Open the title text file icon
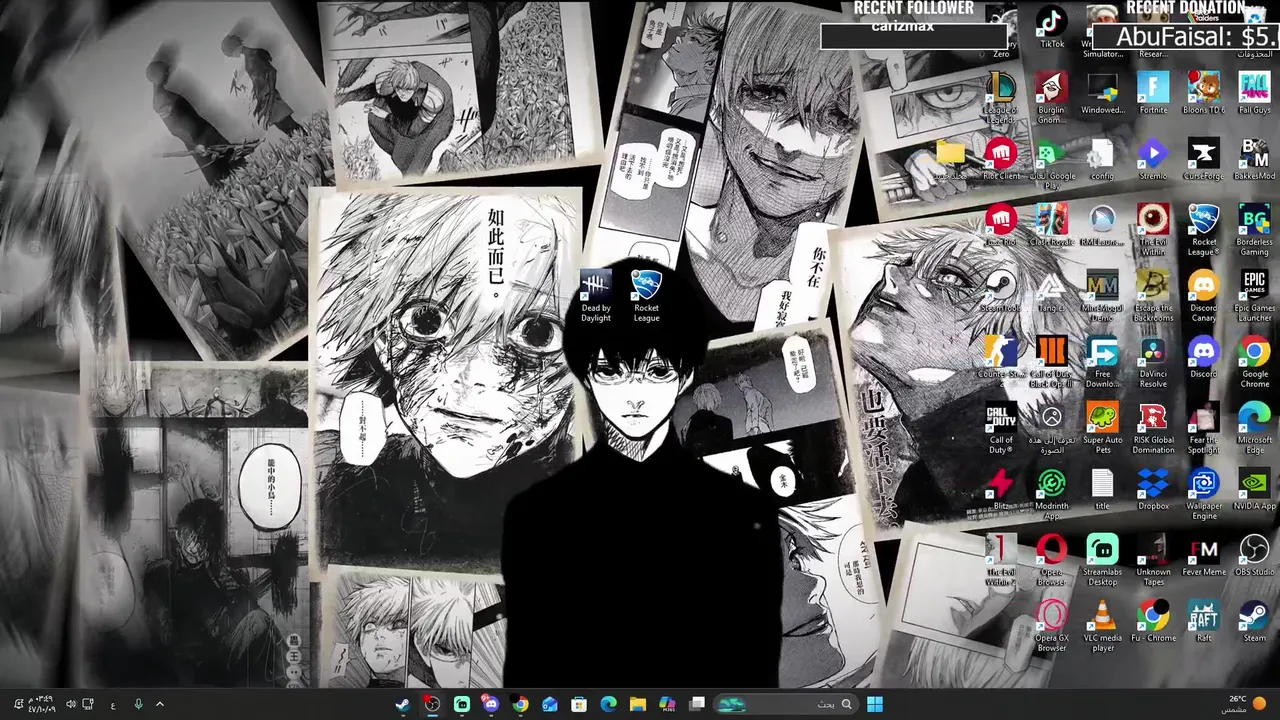This screenshot has width=1280, height=720. (x=1102, y=489)
